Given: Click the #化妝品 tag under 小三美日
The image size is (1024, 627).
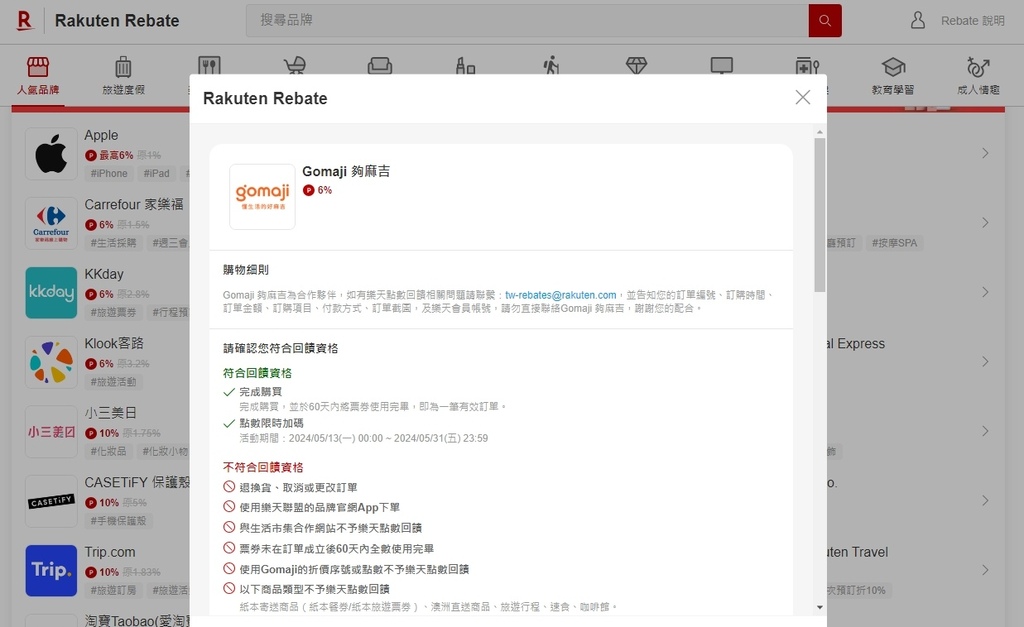Looking at the screenshot, I should point(108,451).
